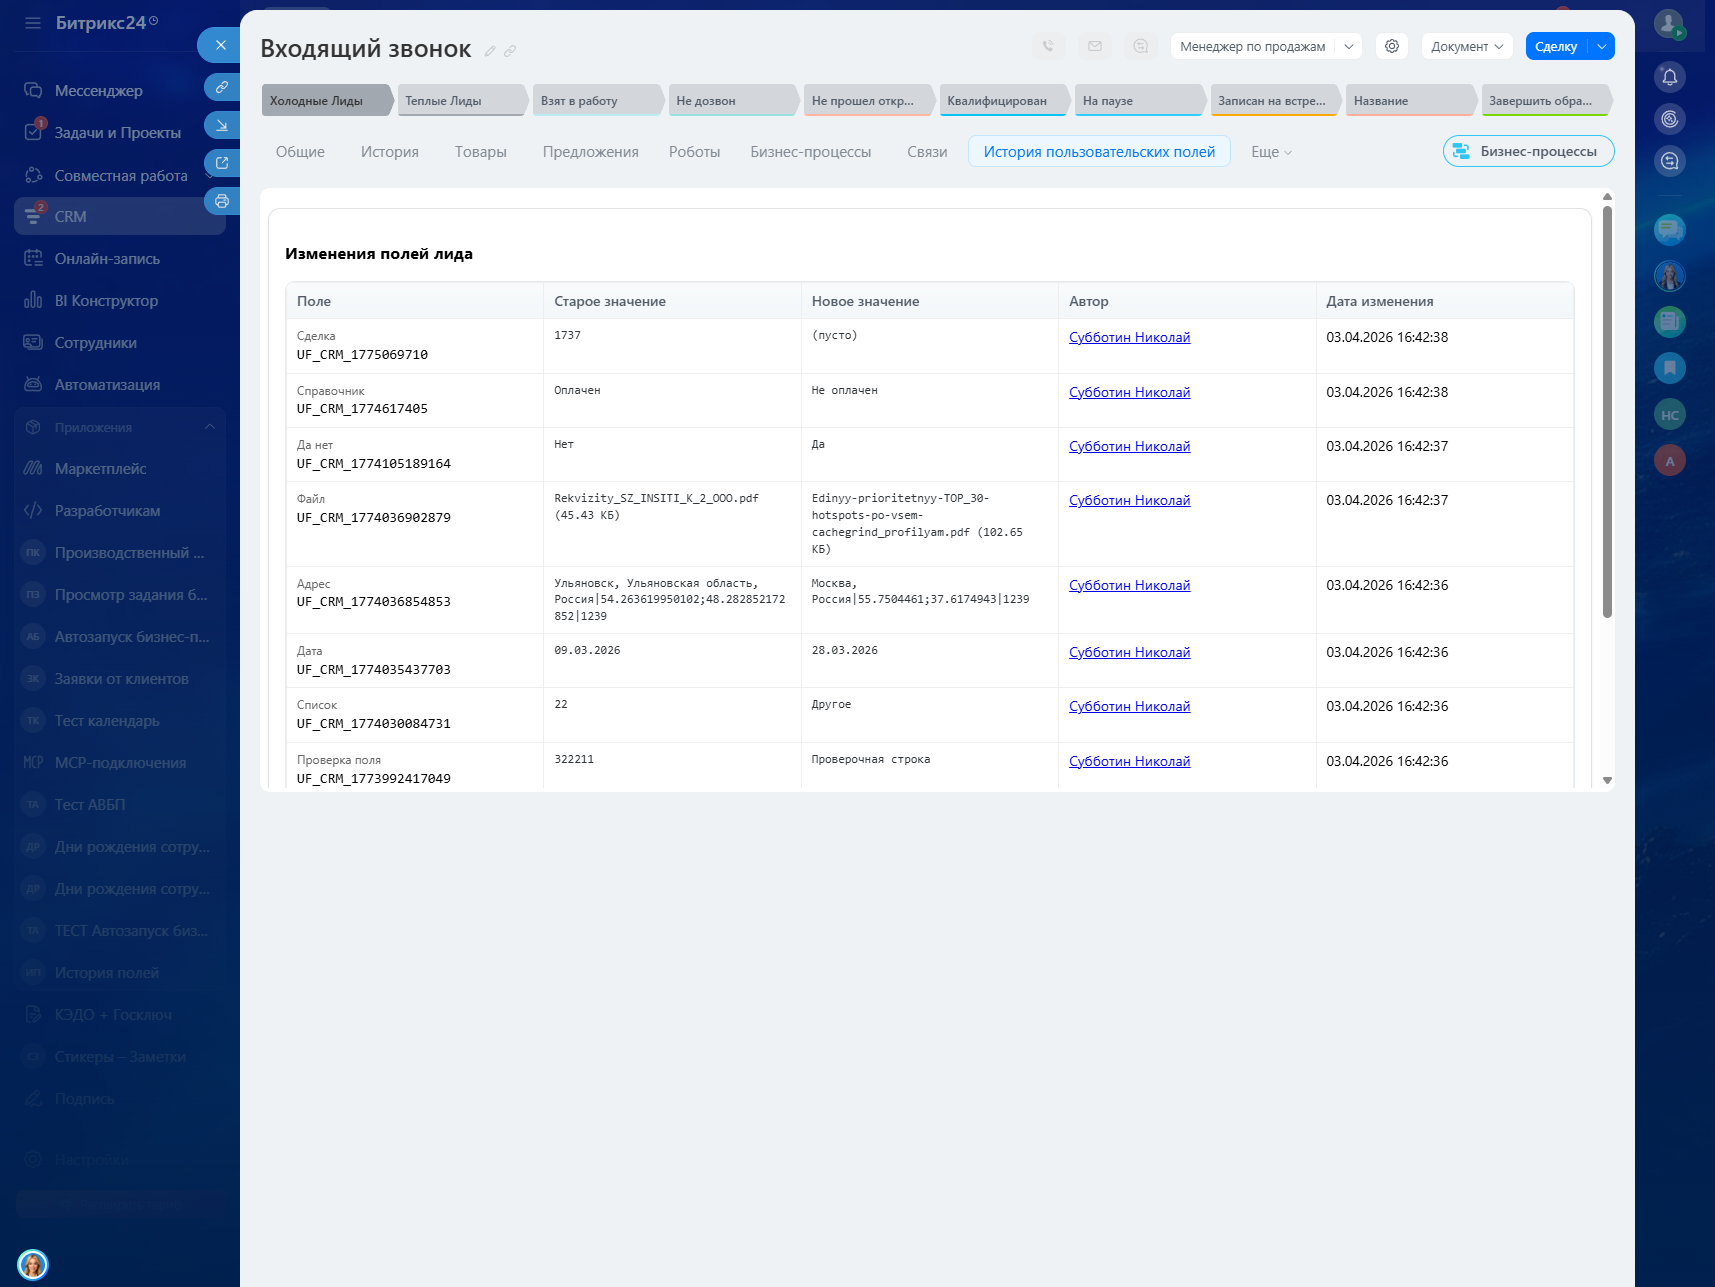
Task: Click the print icon on slider side panel
Action: click(221, 201)
